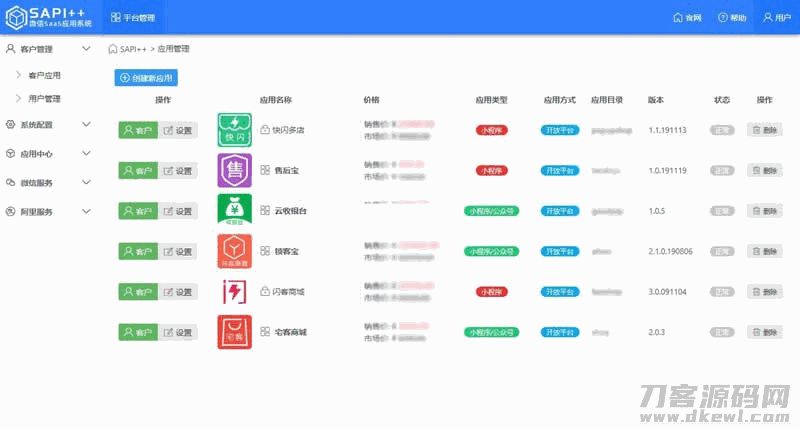This screenshot has width=800, height=428.
Task: Expand the 系统配置 sidebar section
Action: tap(47, 125)
